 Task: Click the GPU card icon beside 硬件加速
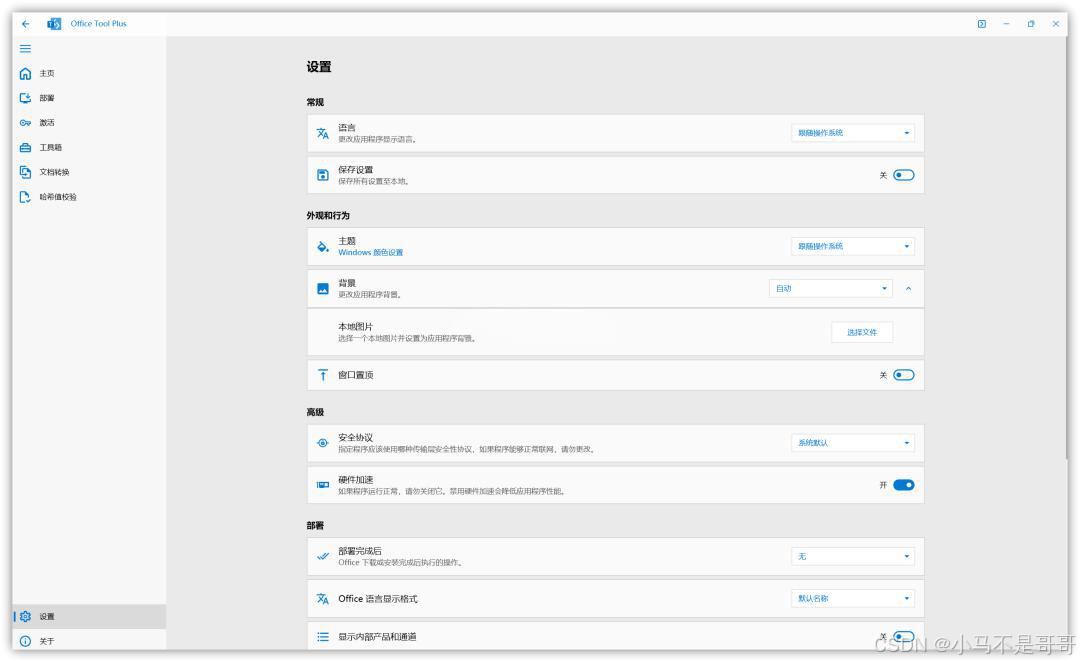tap(322, 485)
